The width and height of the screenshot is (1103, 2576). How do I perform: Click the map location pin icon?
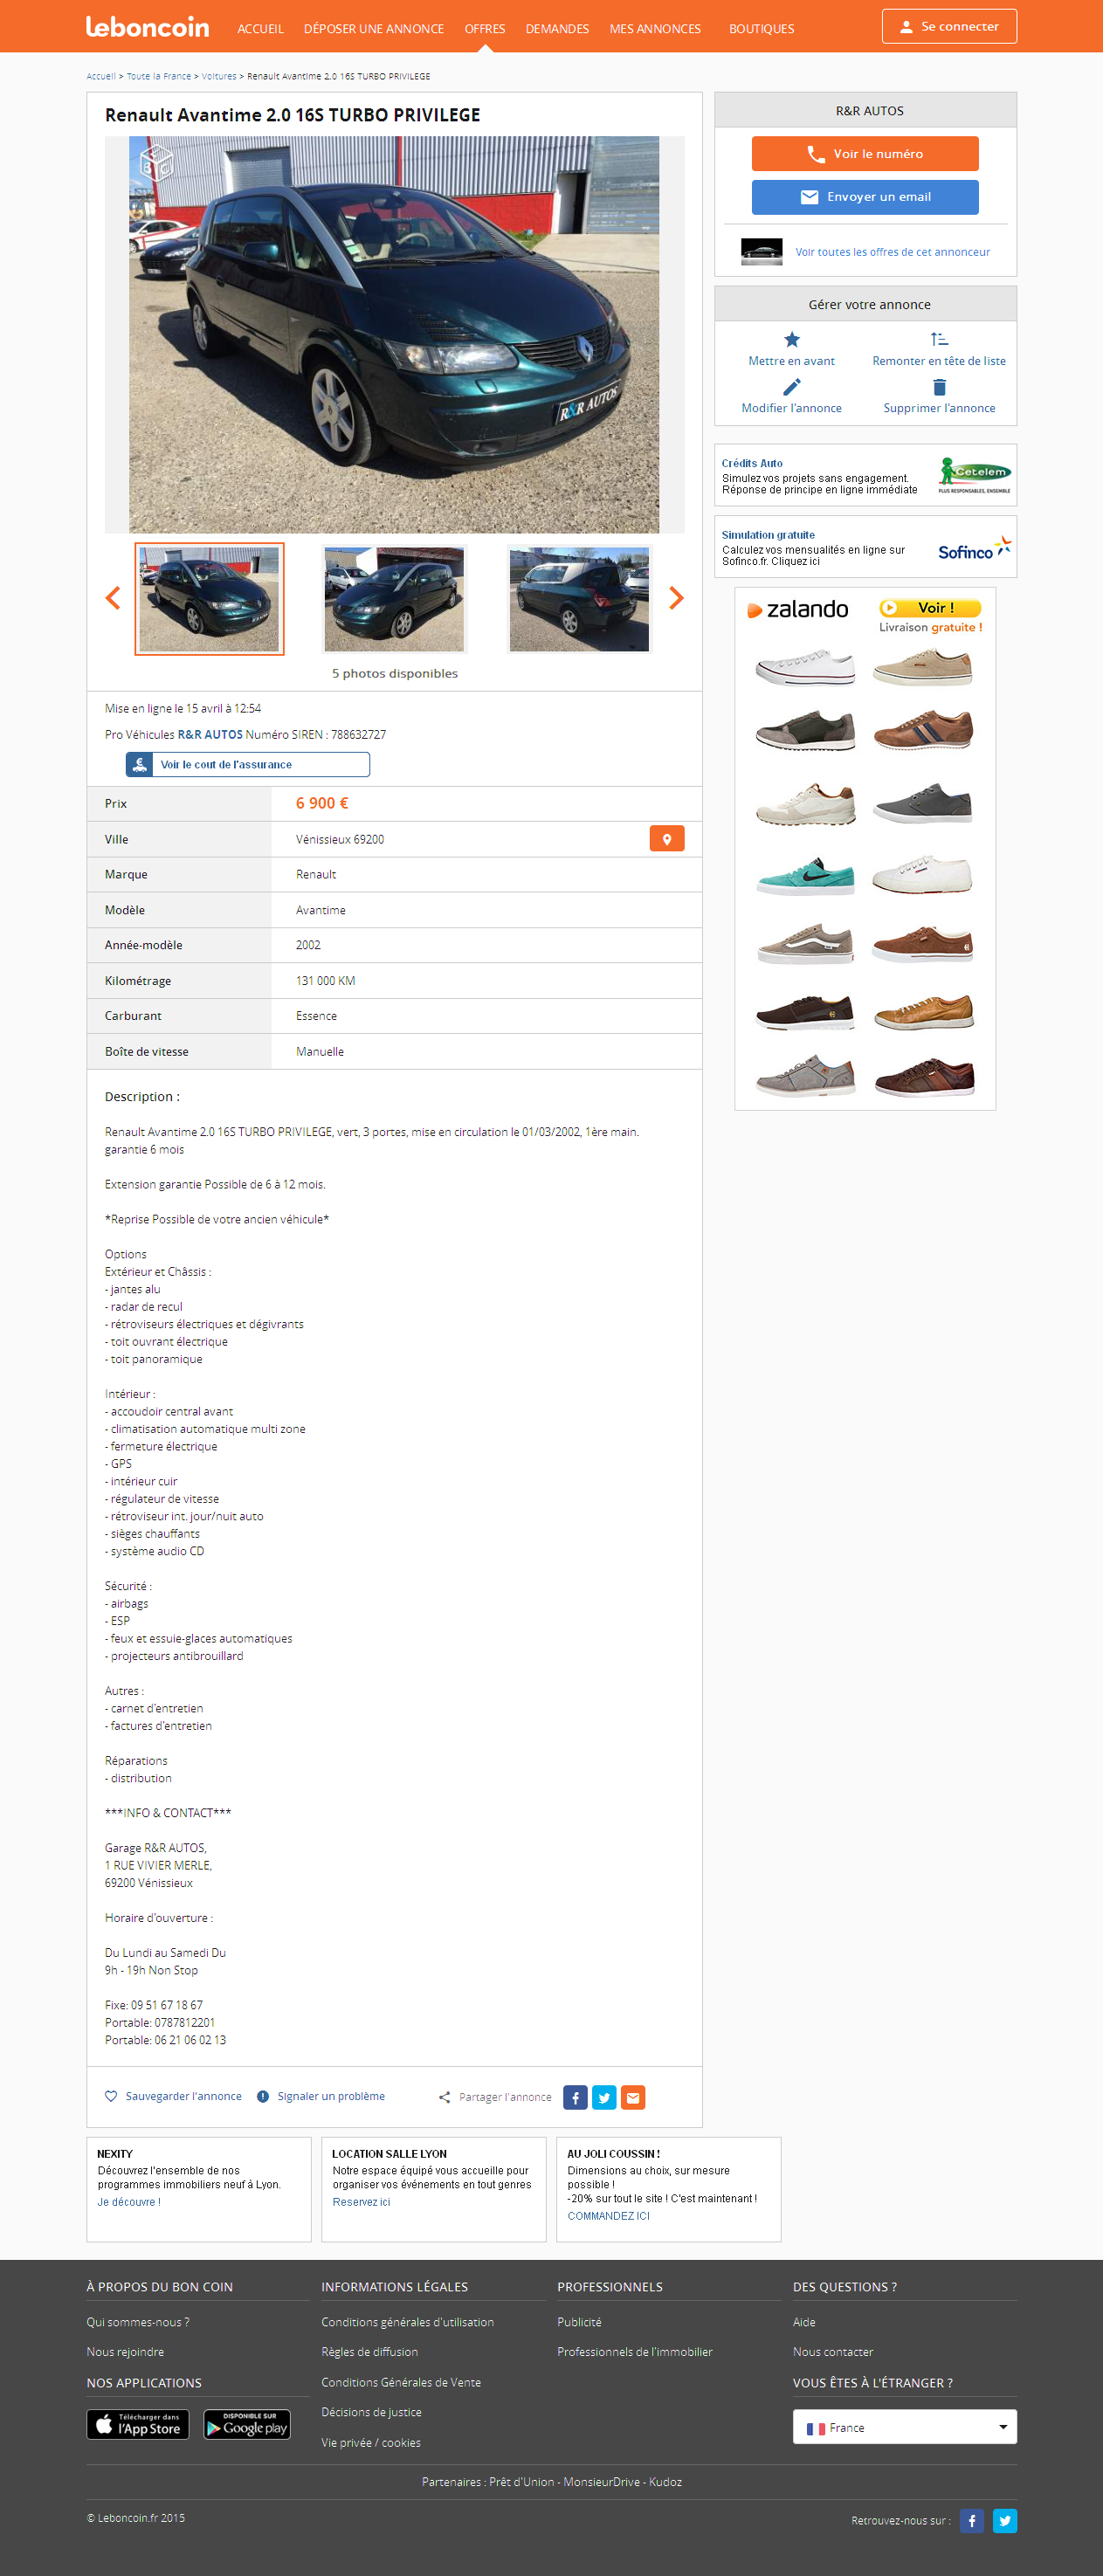click(666, 839)
